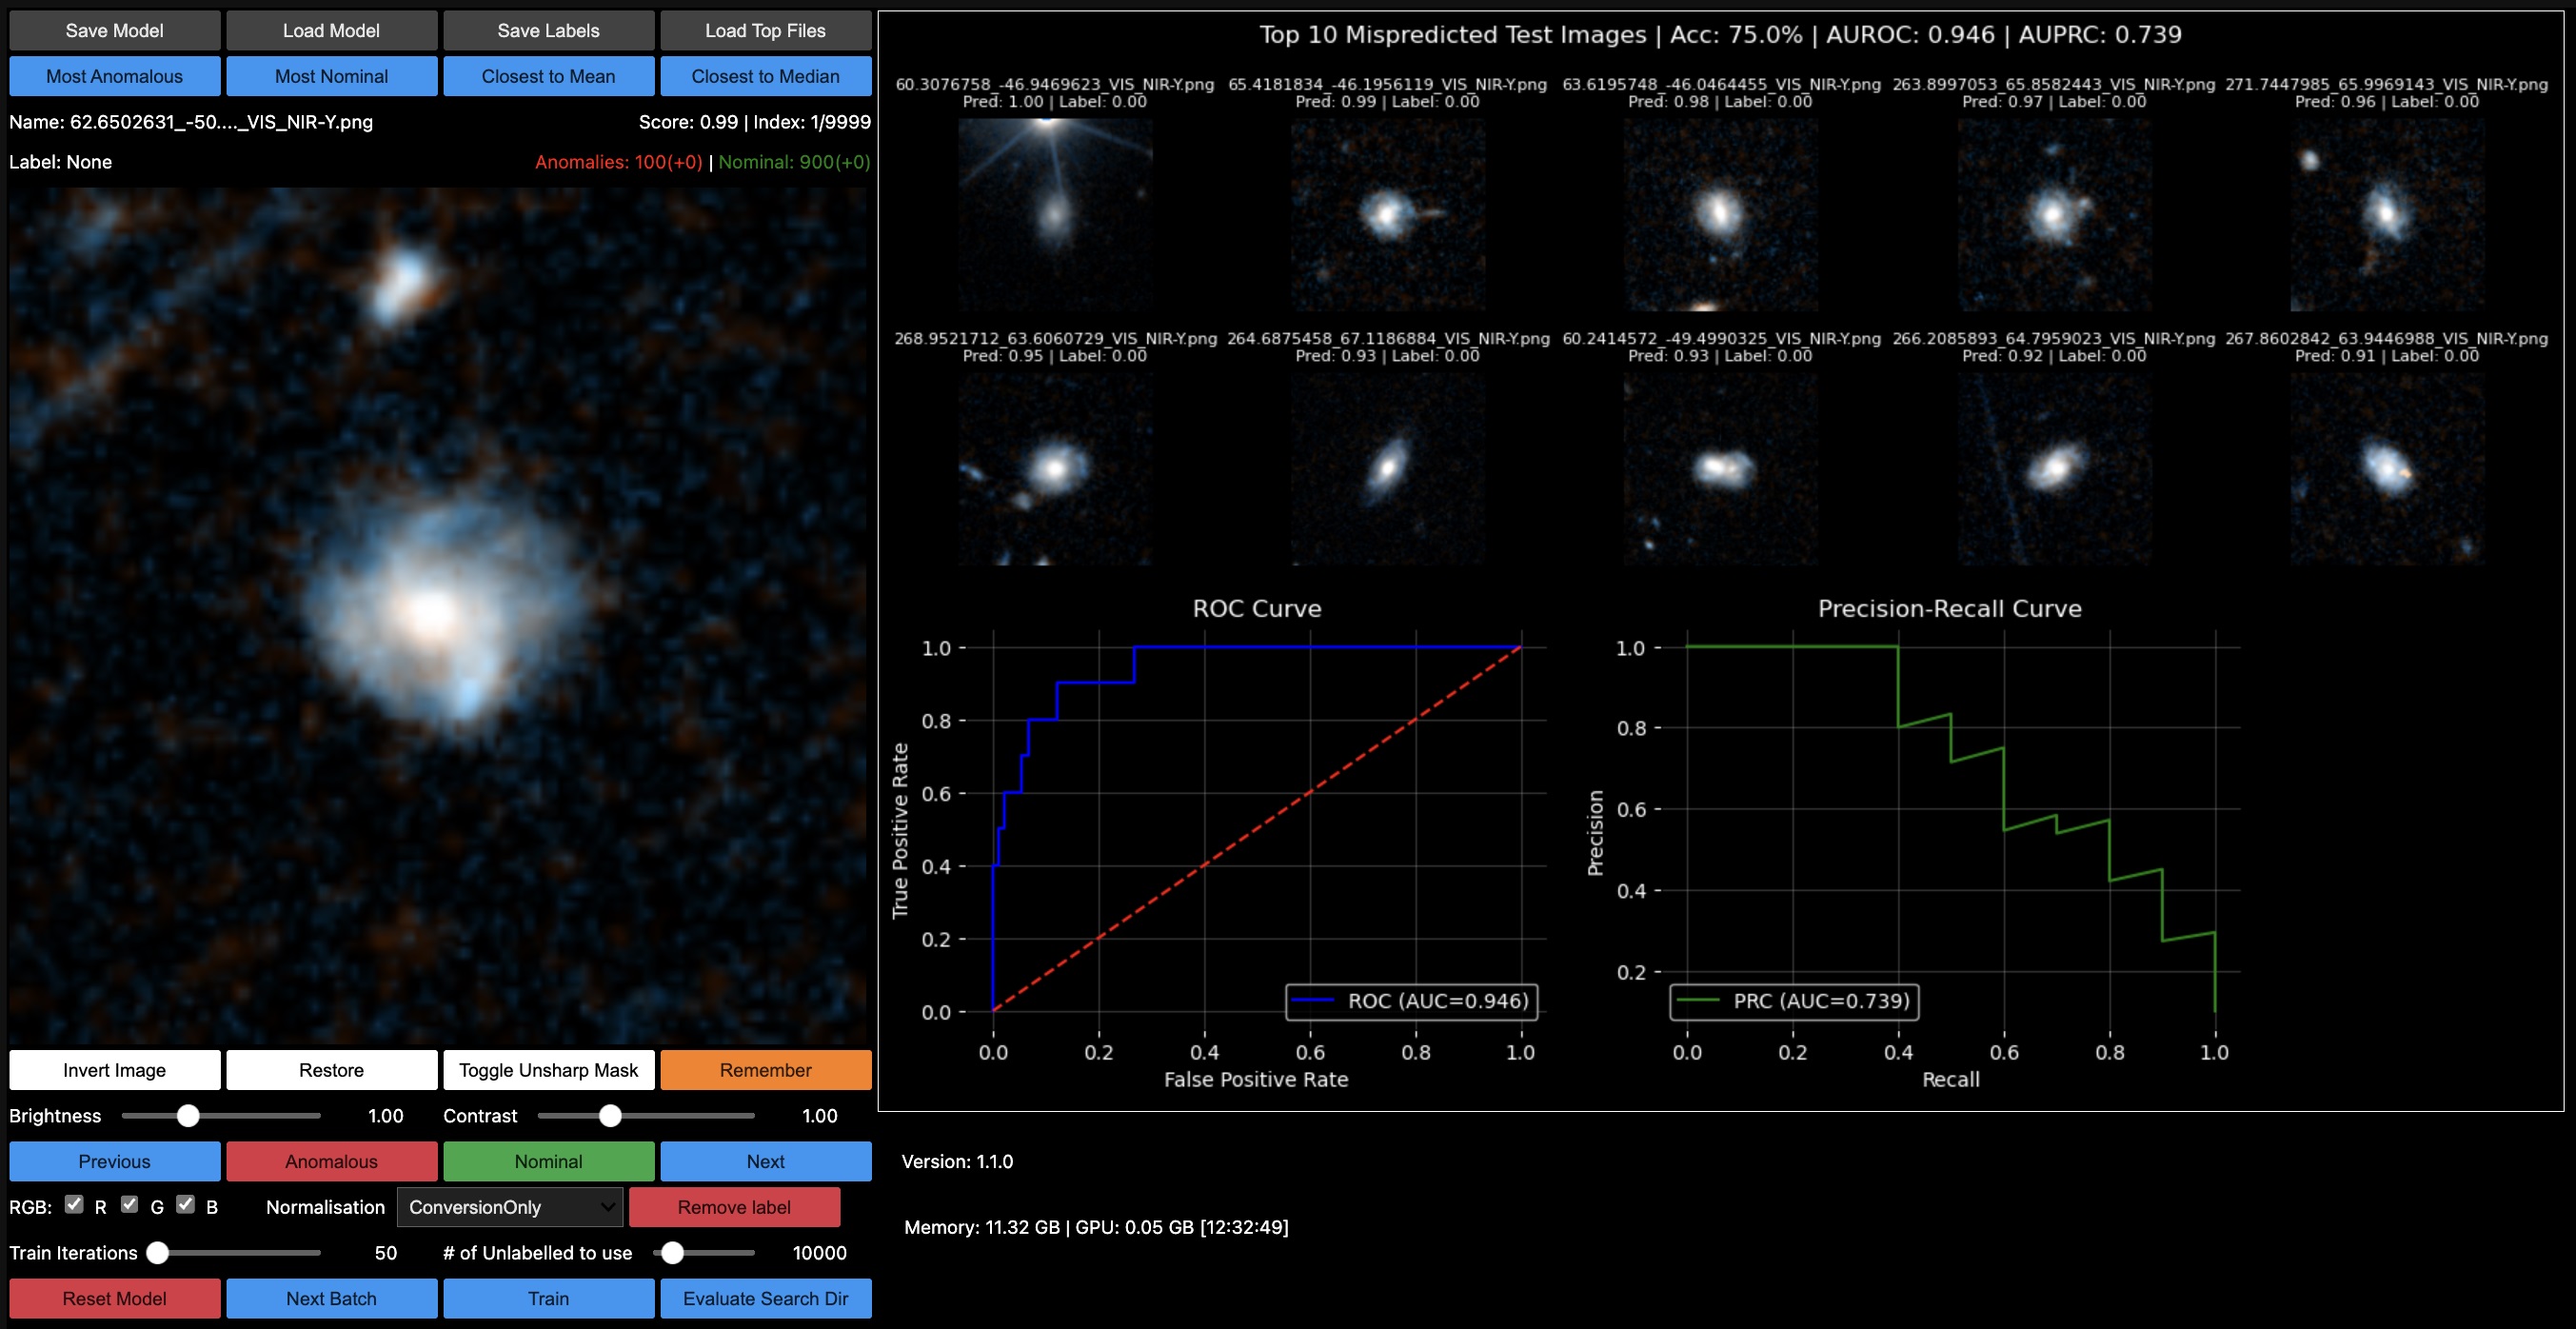This screenshot has height=1329, width=2576.
Task: Open thumbnail with Pred 1.00 star spike
Action: tap(1054, 214)
